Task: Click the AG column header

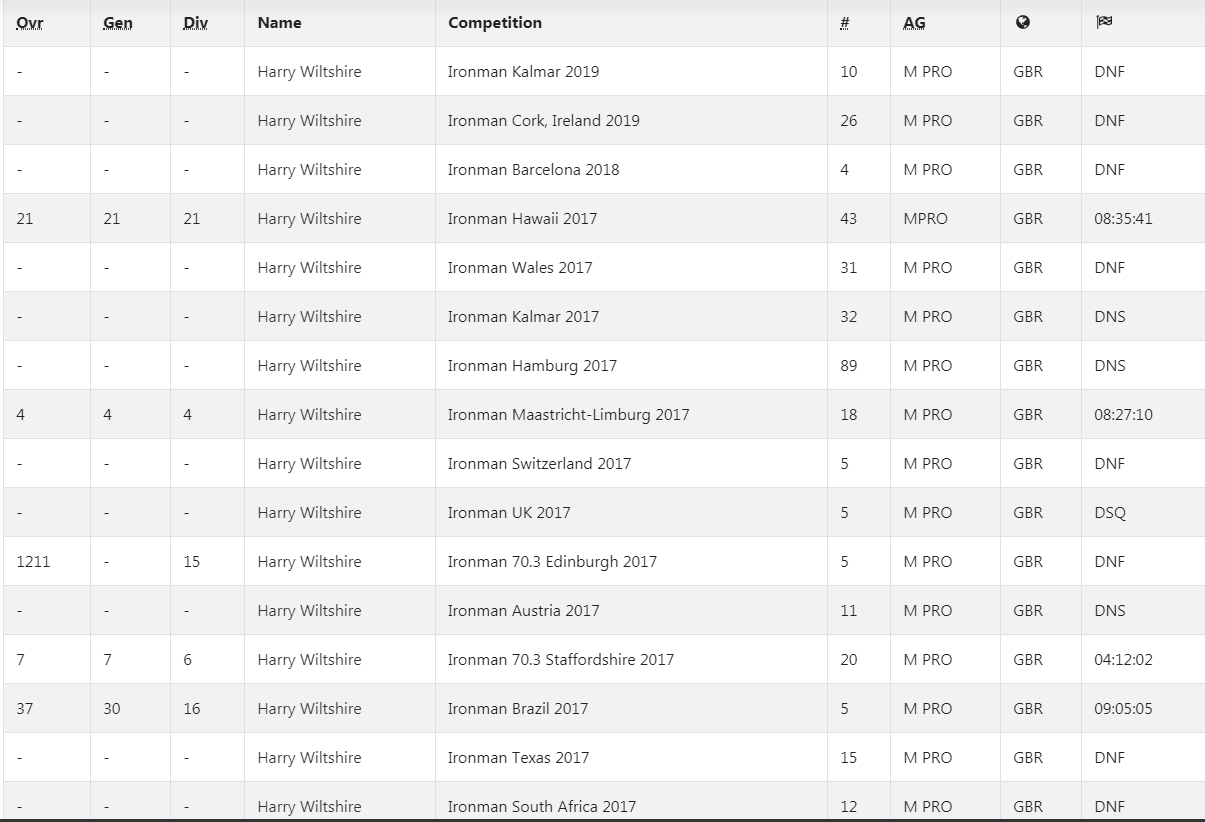Action: [x=914, y=23]
